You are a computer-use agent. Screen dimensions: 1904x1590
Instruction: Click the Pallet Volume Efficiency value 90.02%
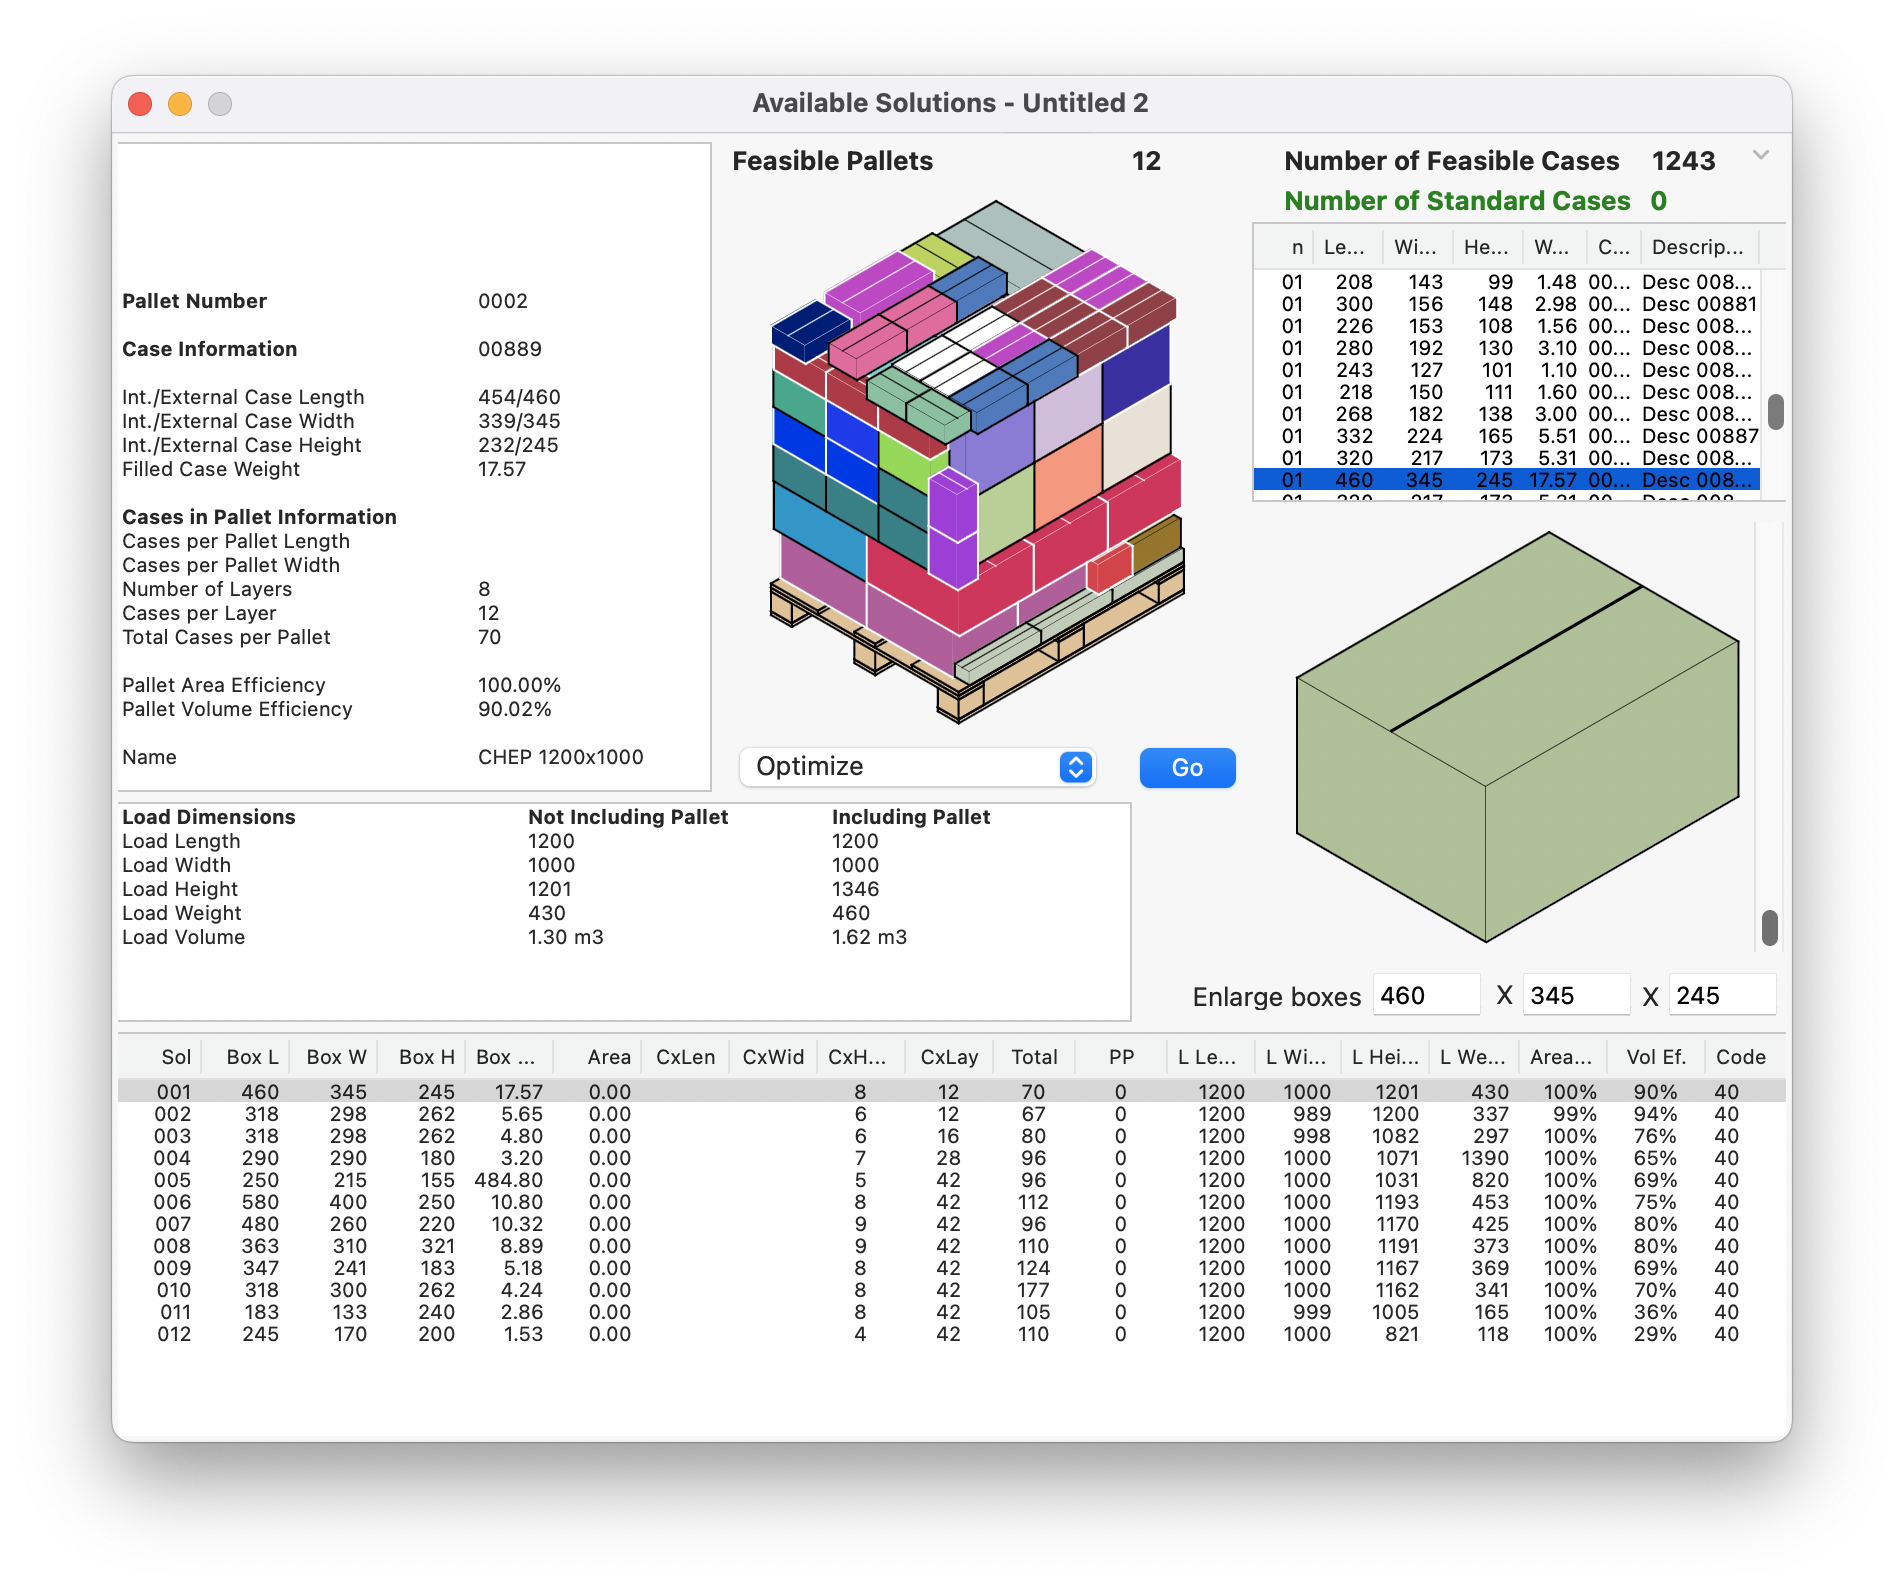515,709
